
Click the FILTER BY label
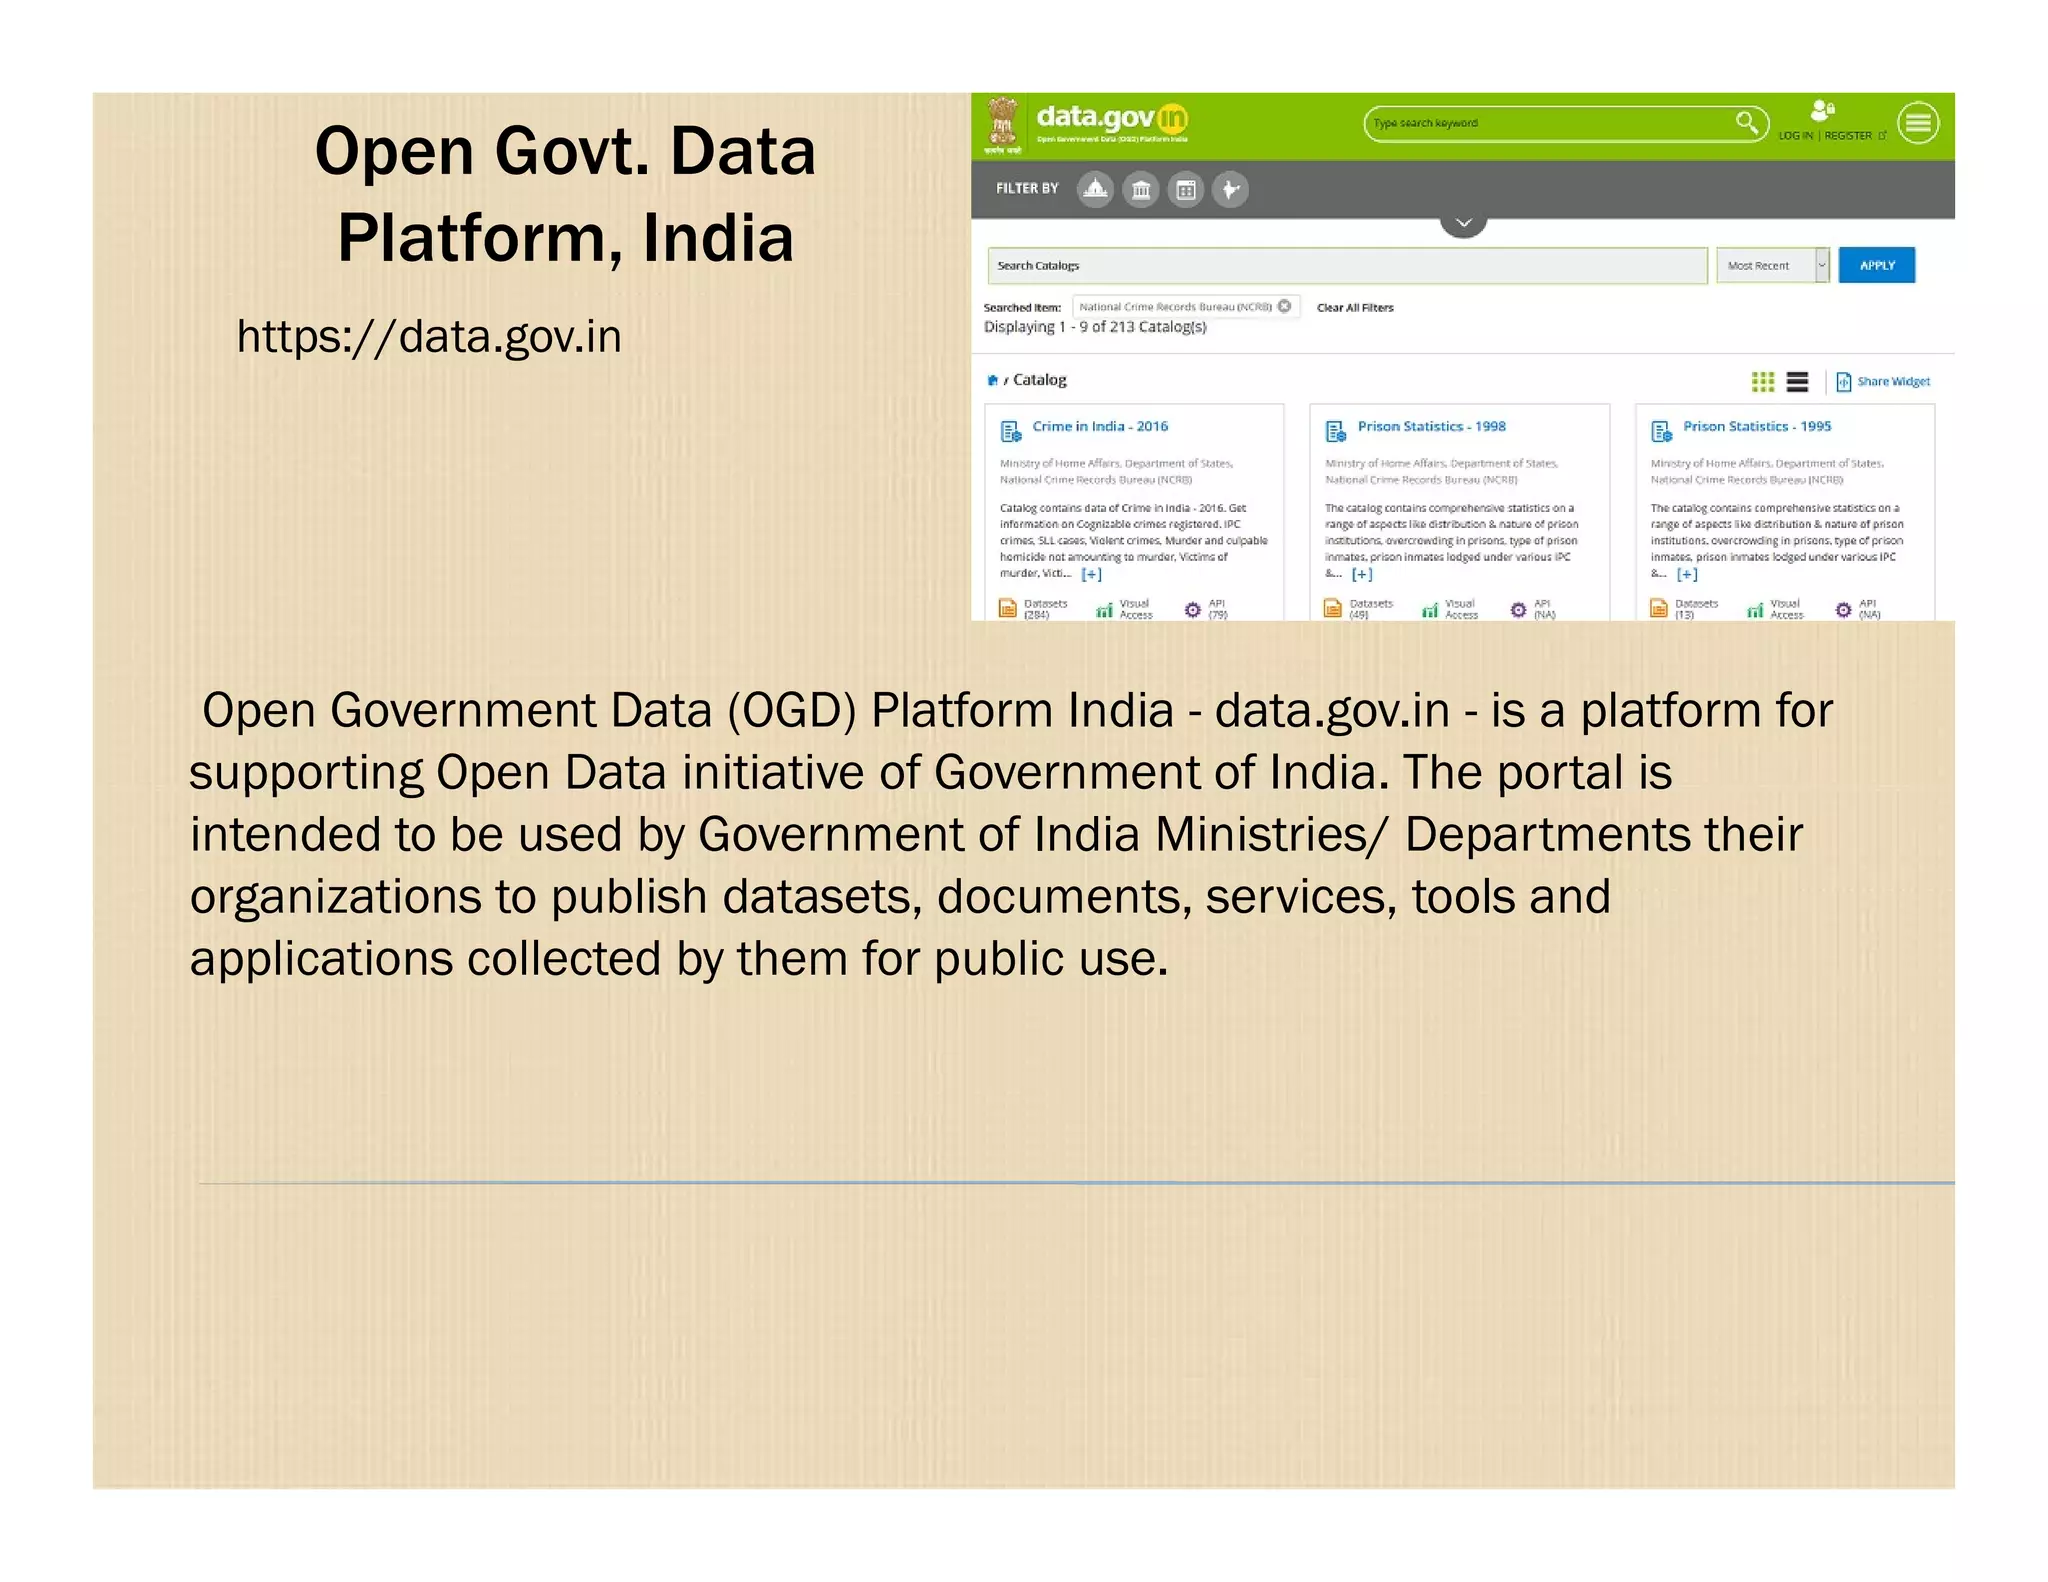pyautogui.click(x=1027, y=188)
